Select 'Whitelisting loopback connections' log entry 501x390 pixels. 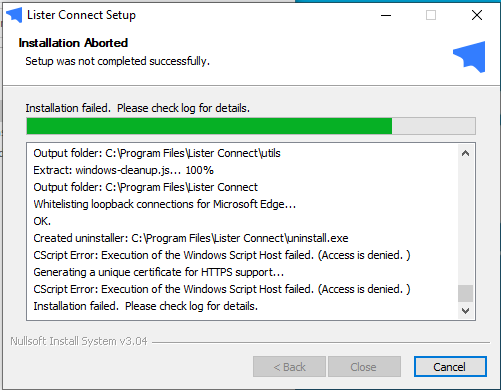[x=165, y=204]
